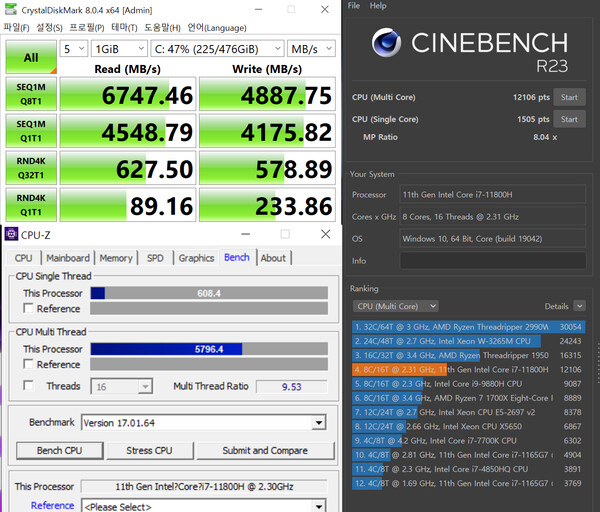This screenshot has width=600, height=512.
Task: Click the Submit and Compare button
Action: (x=265, y=450)
